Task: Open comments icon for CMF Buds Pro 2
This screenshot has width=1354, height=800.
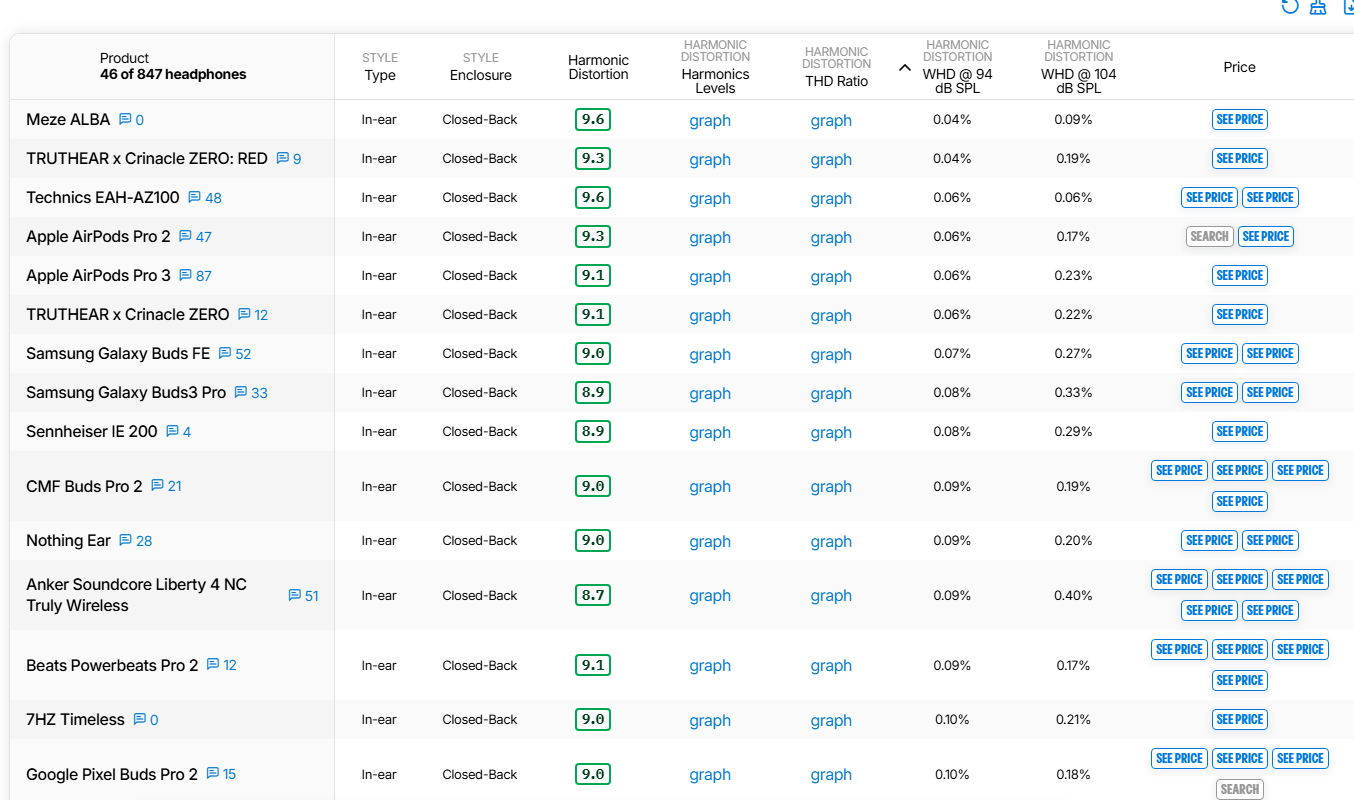Action: click(x=157, y=486)
